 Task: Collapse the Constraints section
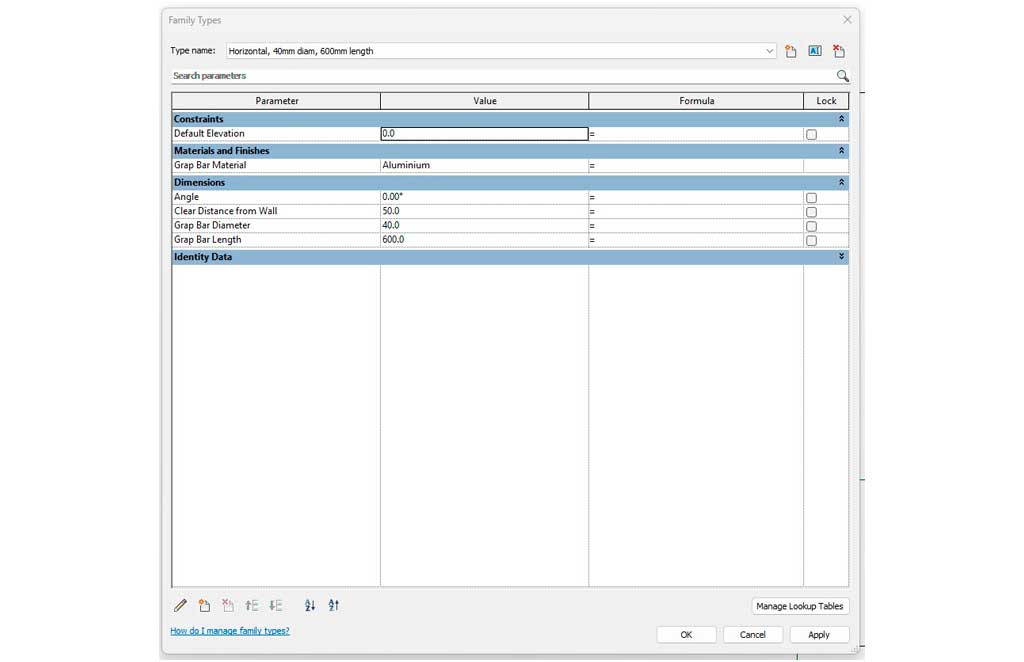(841, 119)
